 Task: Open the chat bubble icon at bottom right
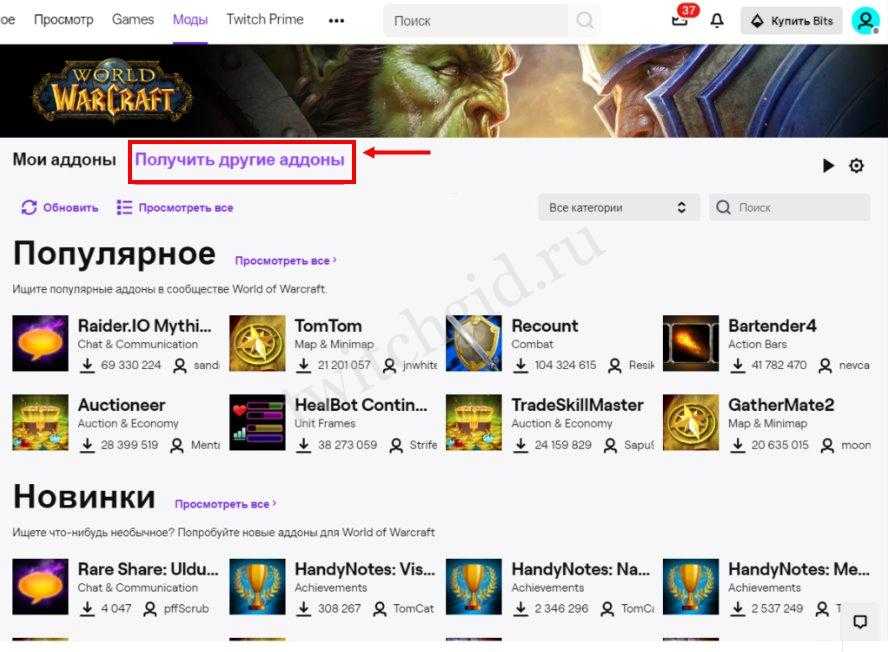860,621
